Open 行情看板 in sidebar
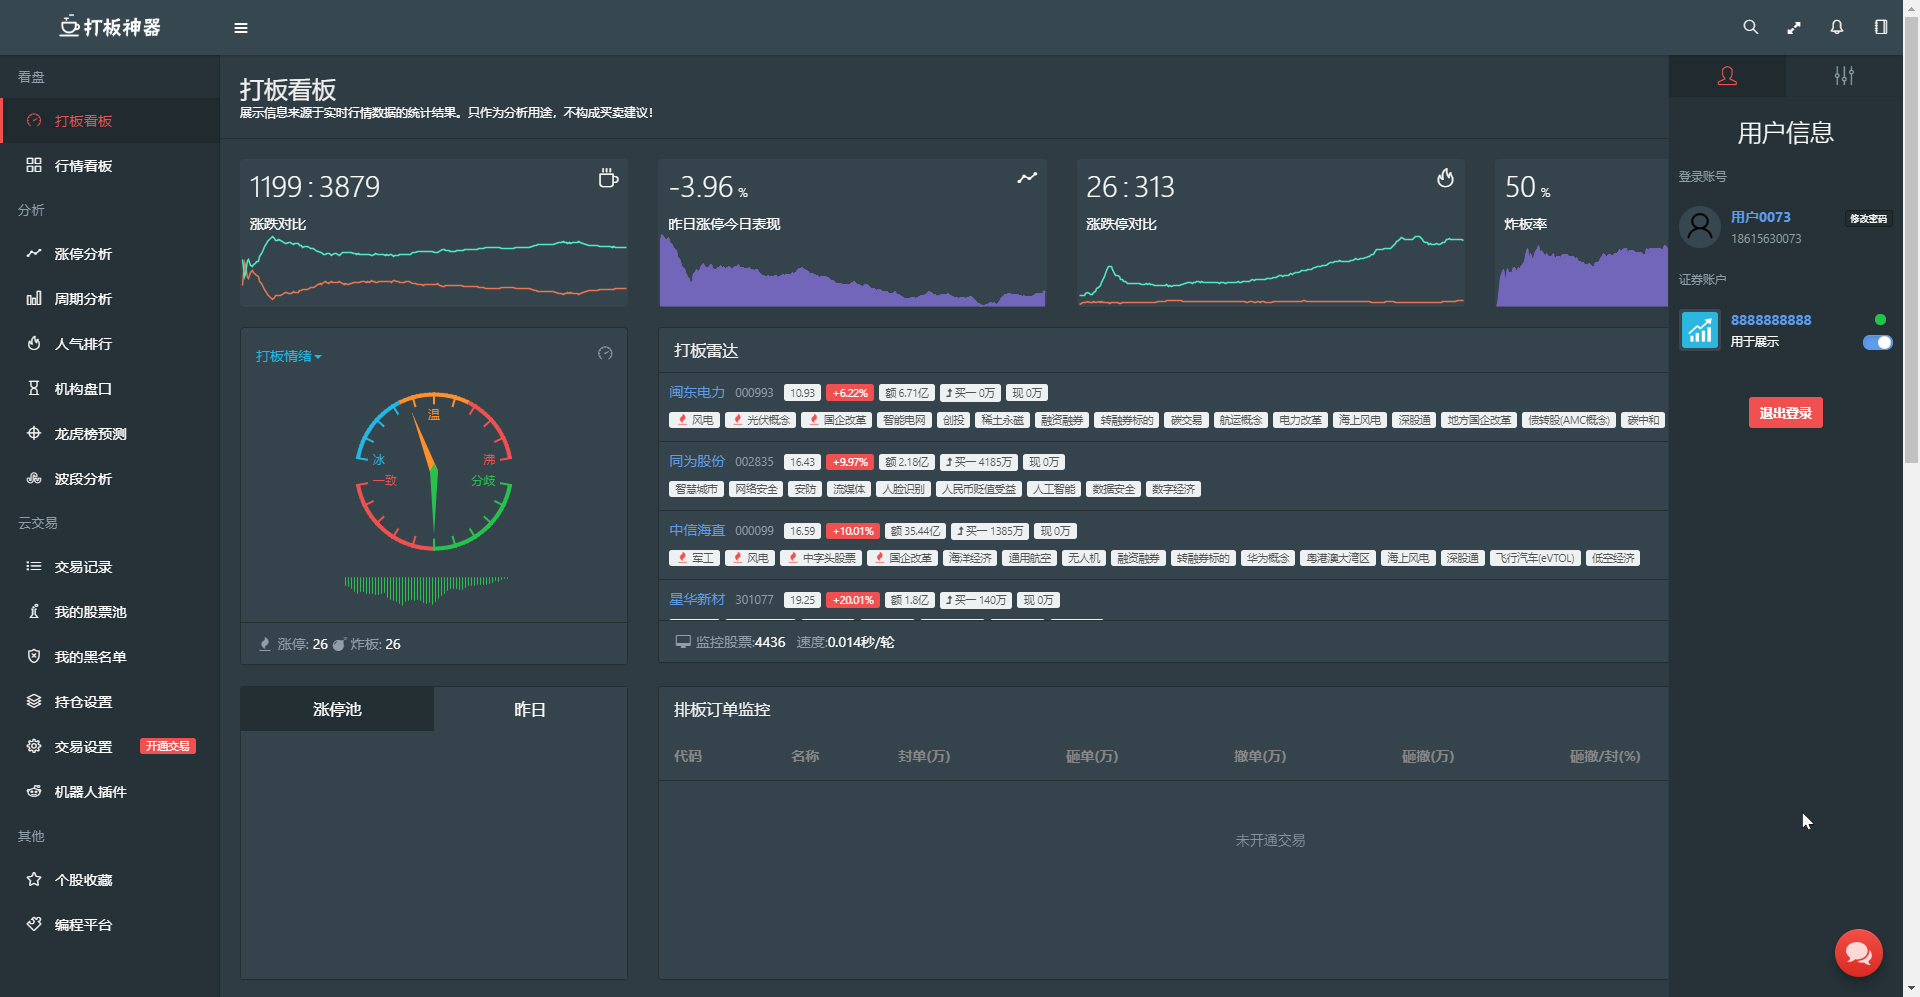The image size is (1920, 997). (x=110, y=166)
